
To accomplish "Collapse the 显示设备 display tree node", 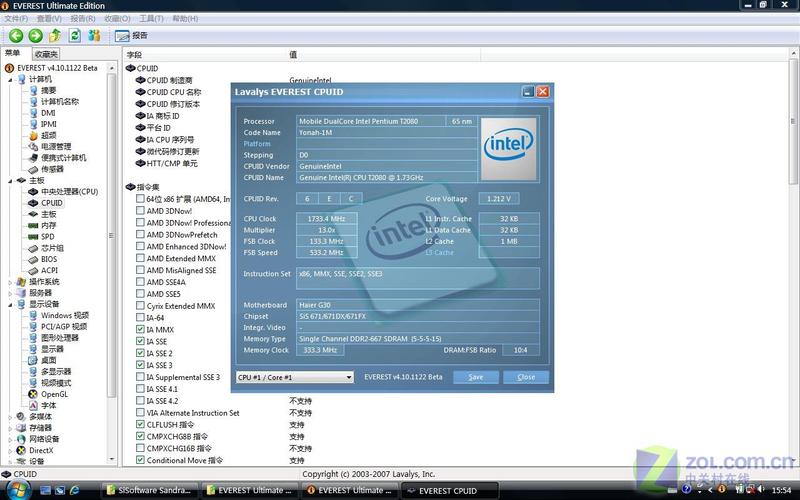I will point(10,305).
